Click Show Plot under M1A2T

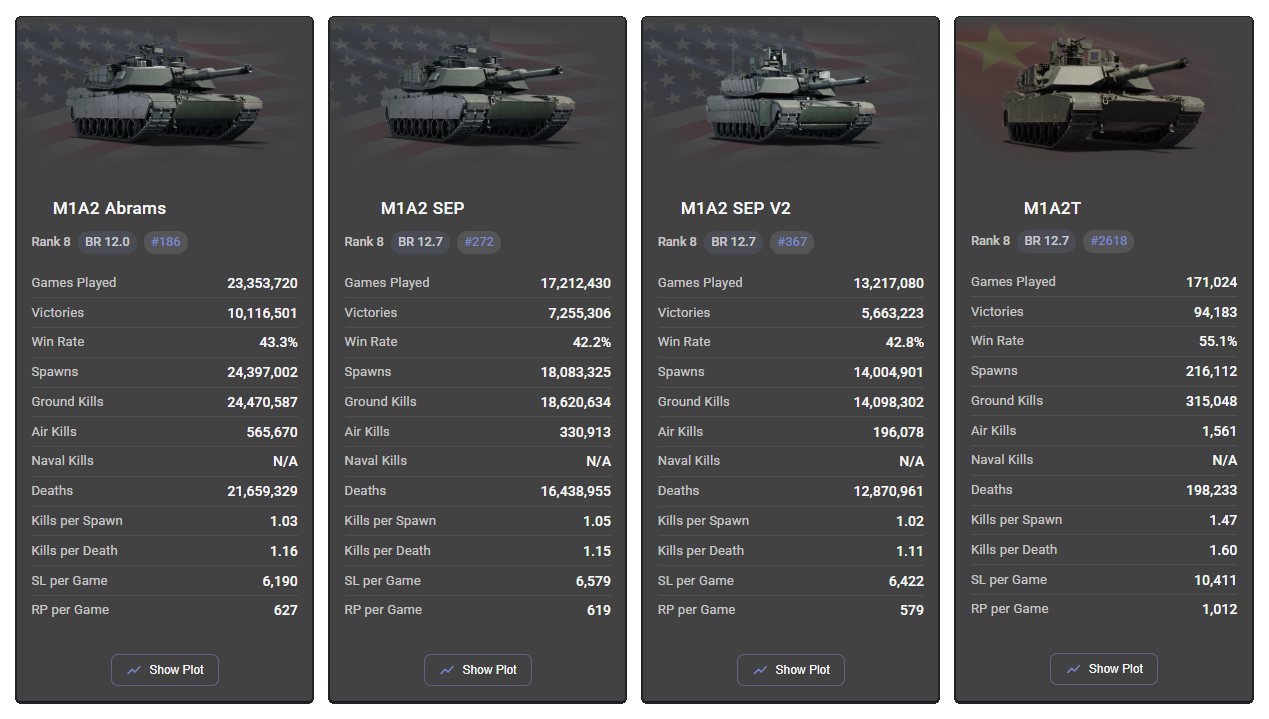pyautogui.click(x=1104, y=669)
